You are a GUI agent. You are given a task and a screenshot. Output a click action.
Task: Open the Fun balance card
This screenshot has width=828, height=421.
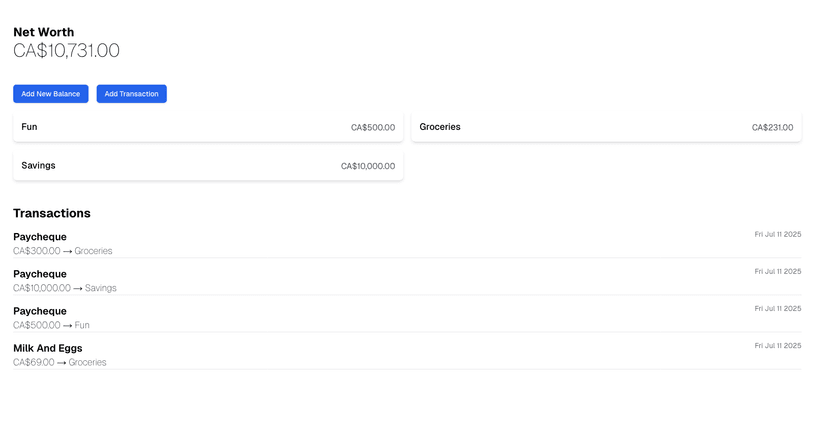pyautogui.click(x=208, y=128)
